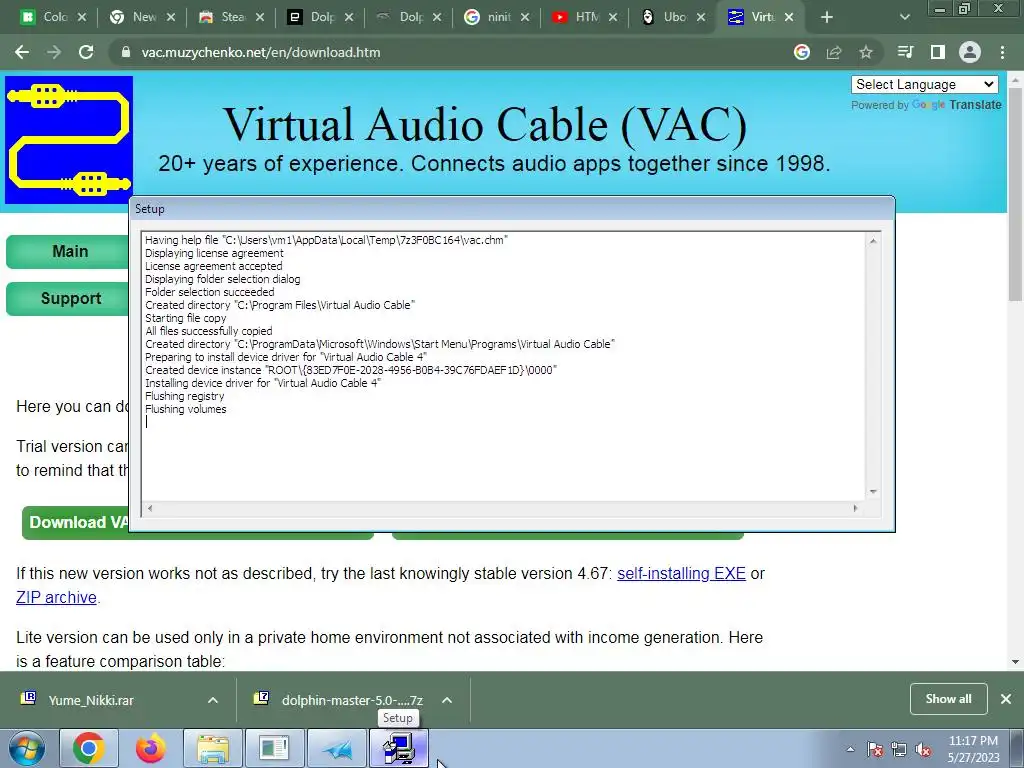Open the media control icon in toolbar
This screenshot has width=1024, height=768.
point(905,52)
